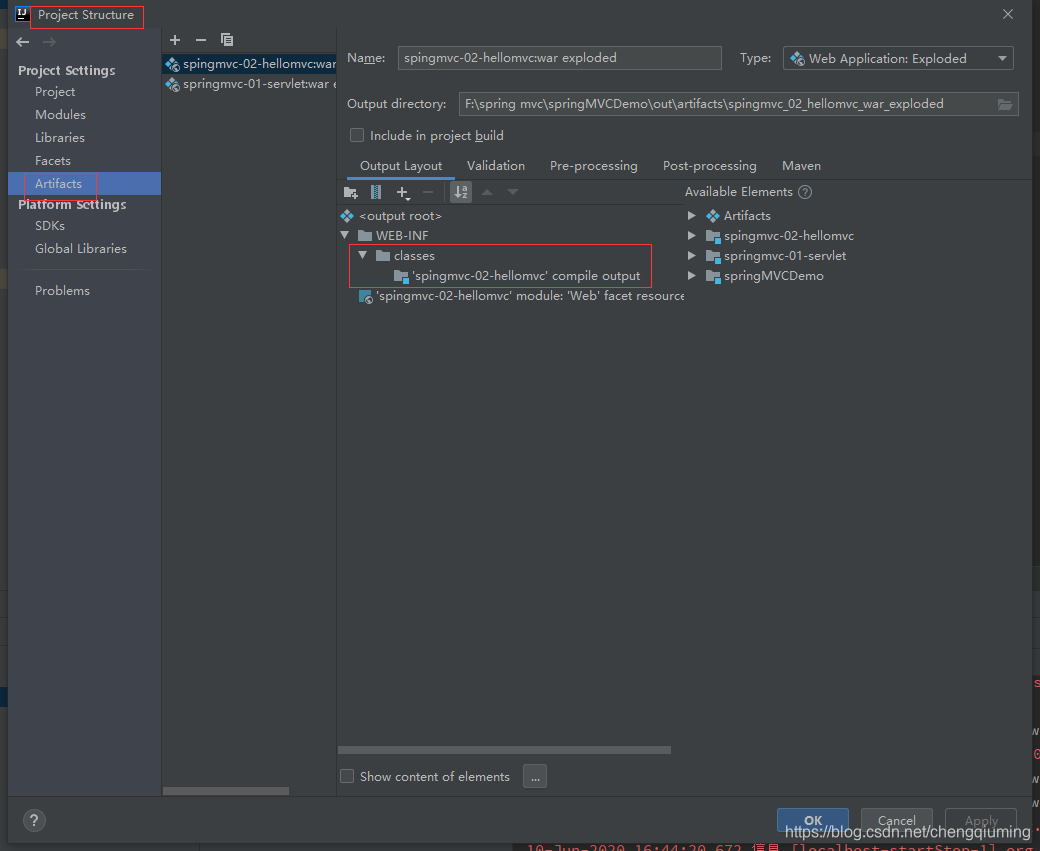Viewport: 1040px width, 851px height.
Task: Click the ellipsis button beside show content
Action: 535,776
